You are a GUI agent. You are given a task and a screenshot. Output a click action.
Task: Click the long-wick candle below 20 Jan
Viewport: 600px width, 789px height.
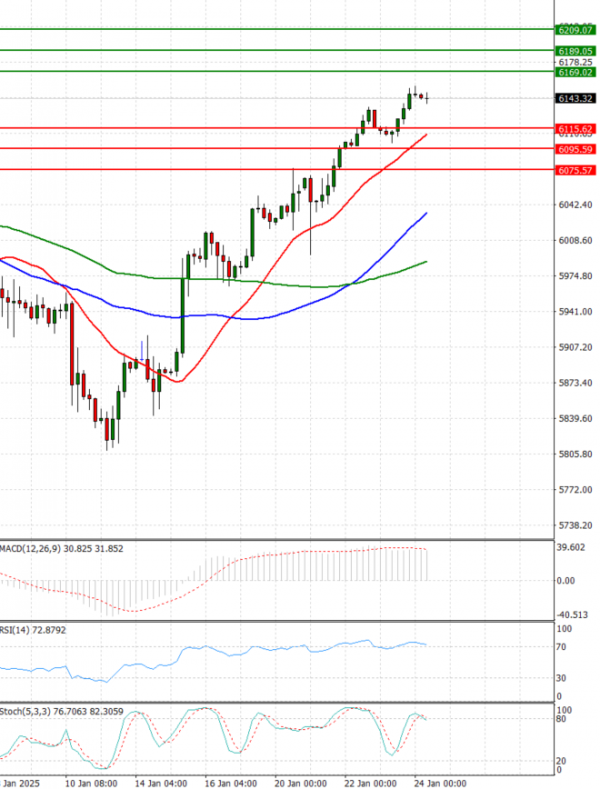click(x=311, y=215)
